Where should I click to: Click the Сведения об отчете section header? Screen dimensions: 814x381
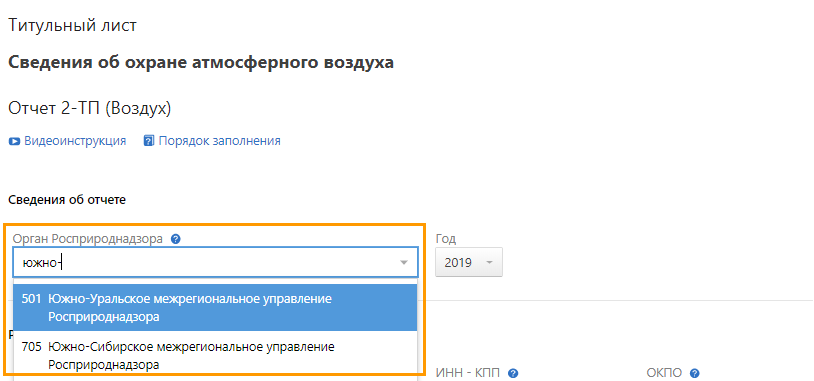[67, 200]
